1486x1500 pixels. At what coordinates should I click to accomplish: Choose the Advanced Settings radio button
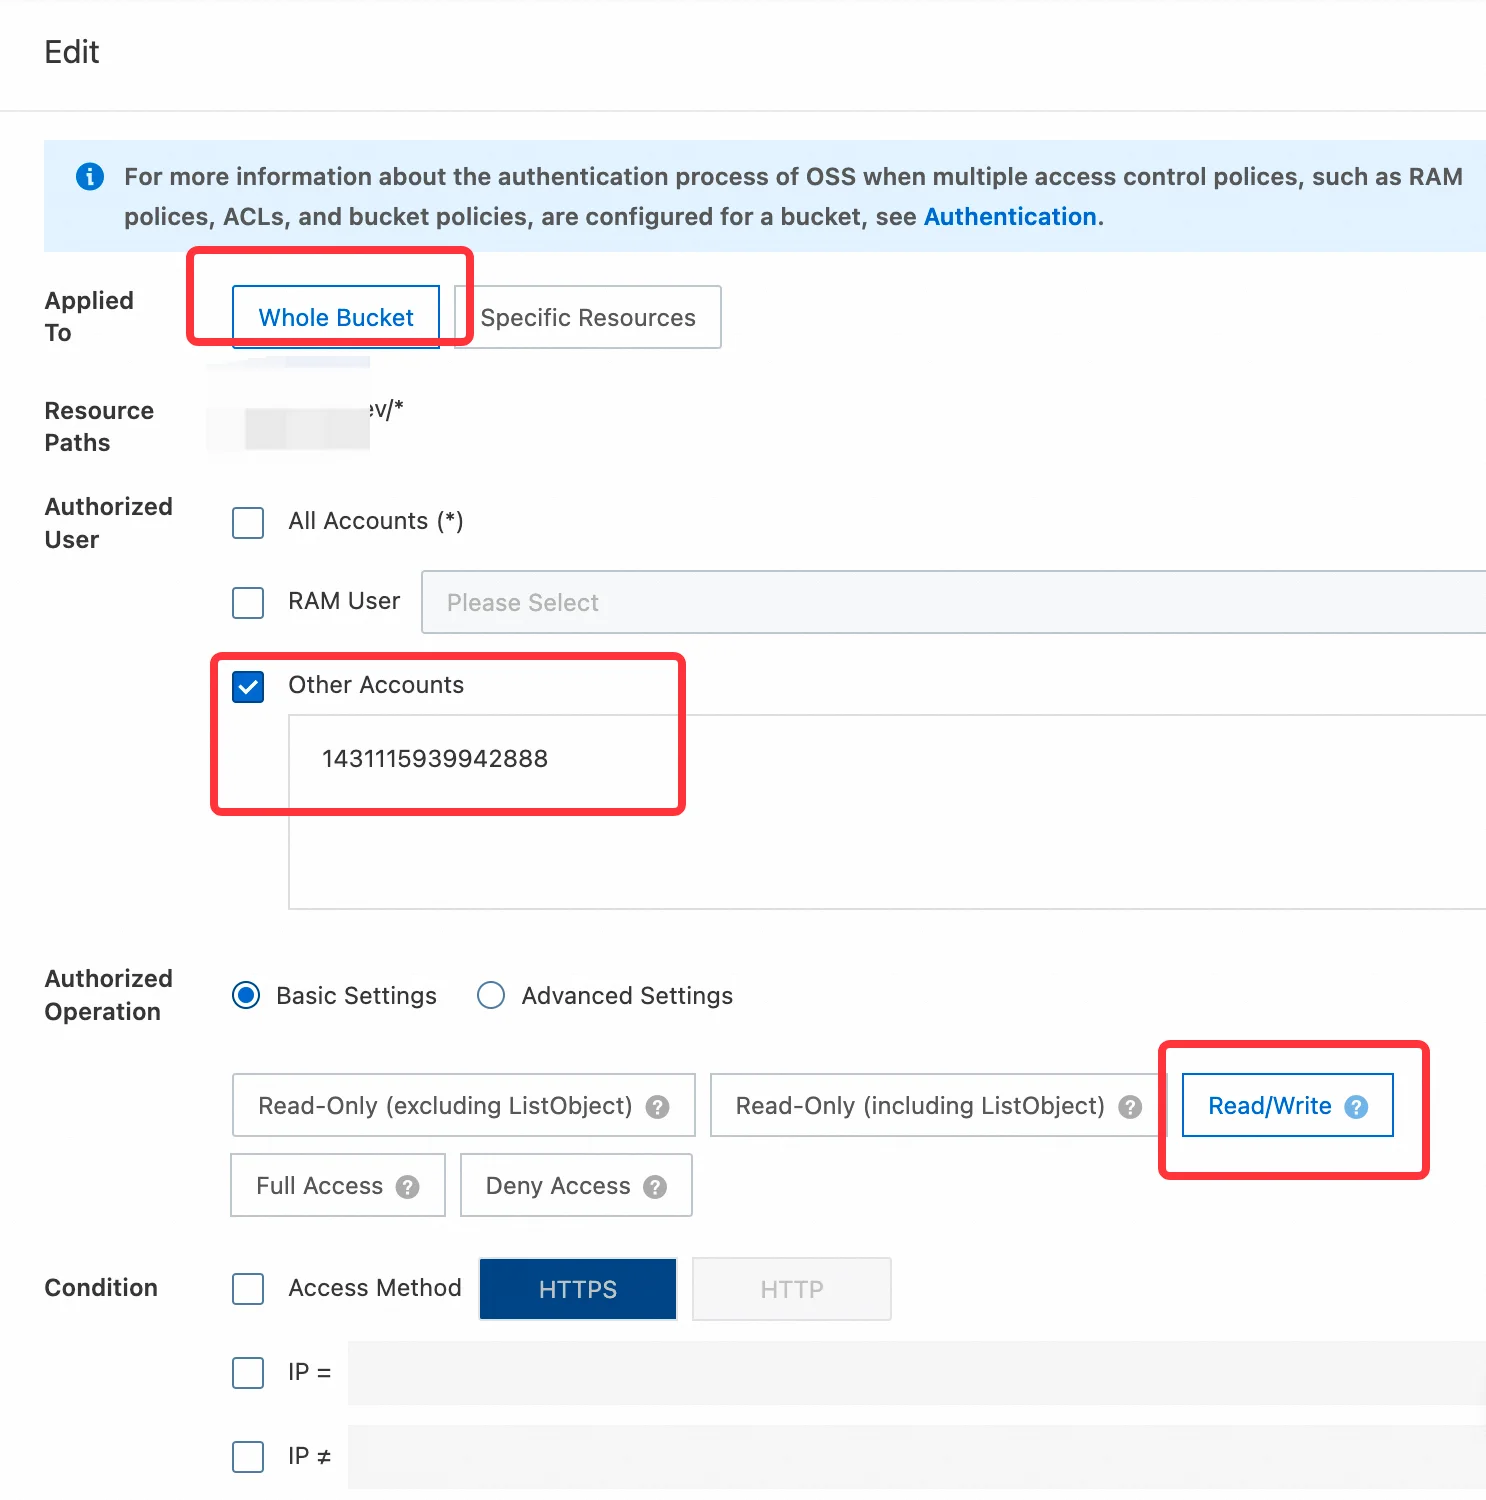[491, 995]
